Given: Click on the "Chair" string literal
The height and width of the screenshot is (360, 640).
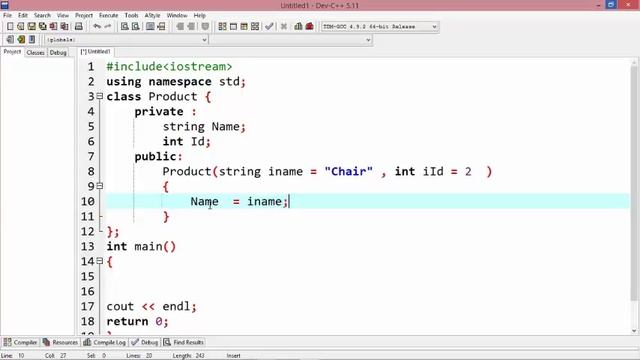Looking at the screenshot, I should coord(349,171).
